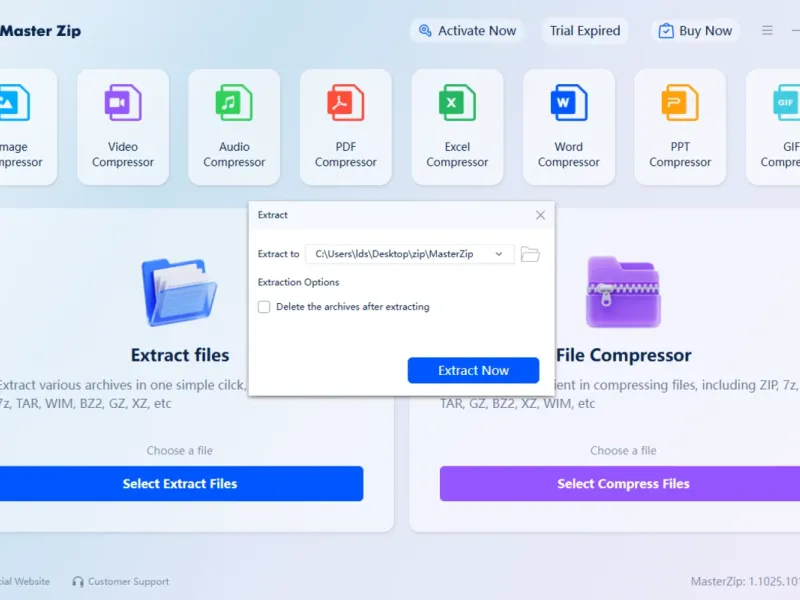The height and width of the screenshot is (600, 800).
Task: Open the Video Compressor tool
Action: point(123,127)
